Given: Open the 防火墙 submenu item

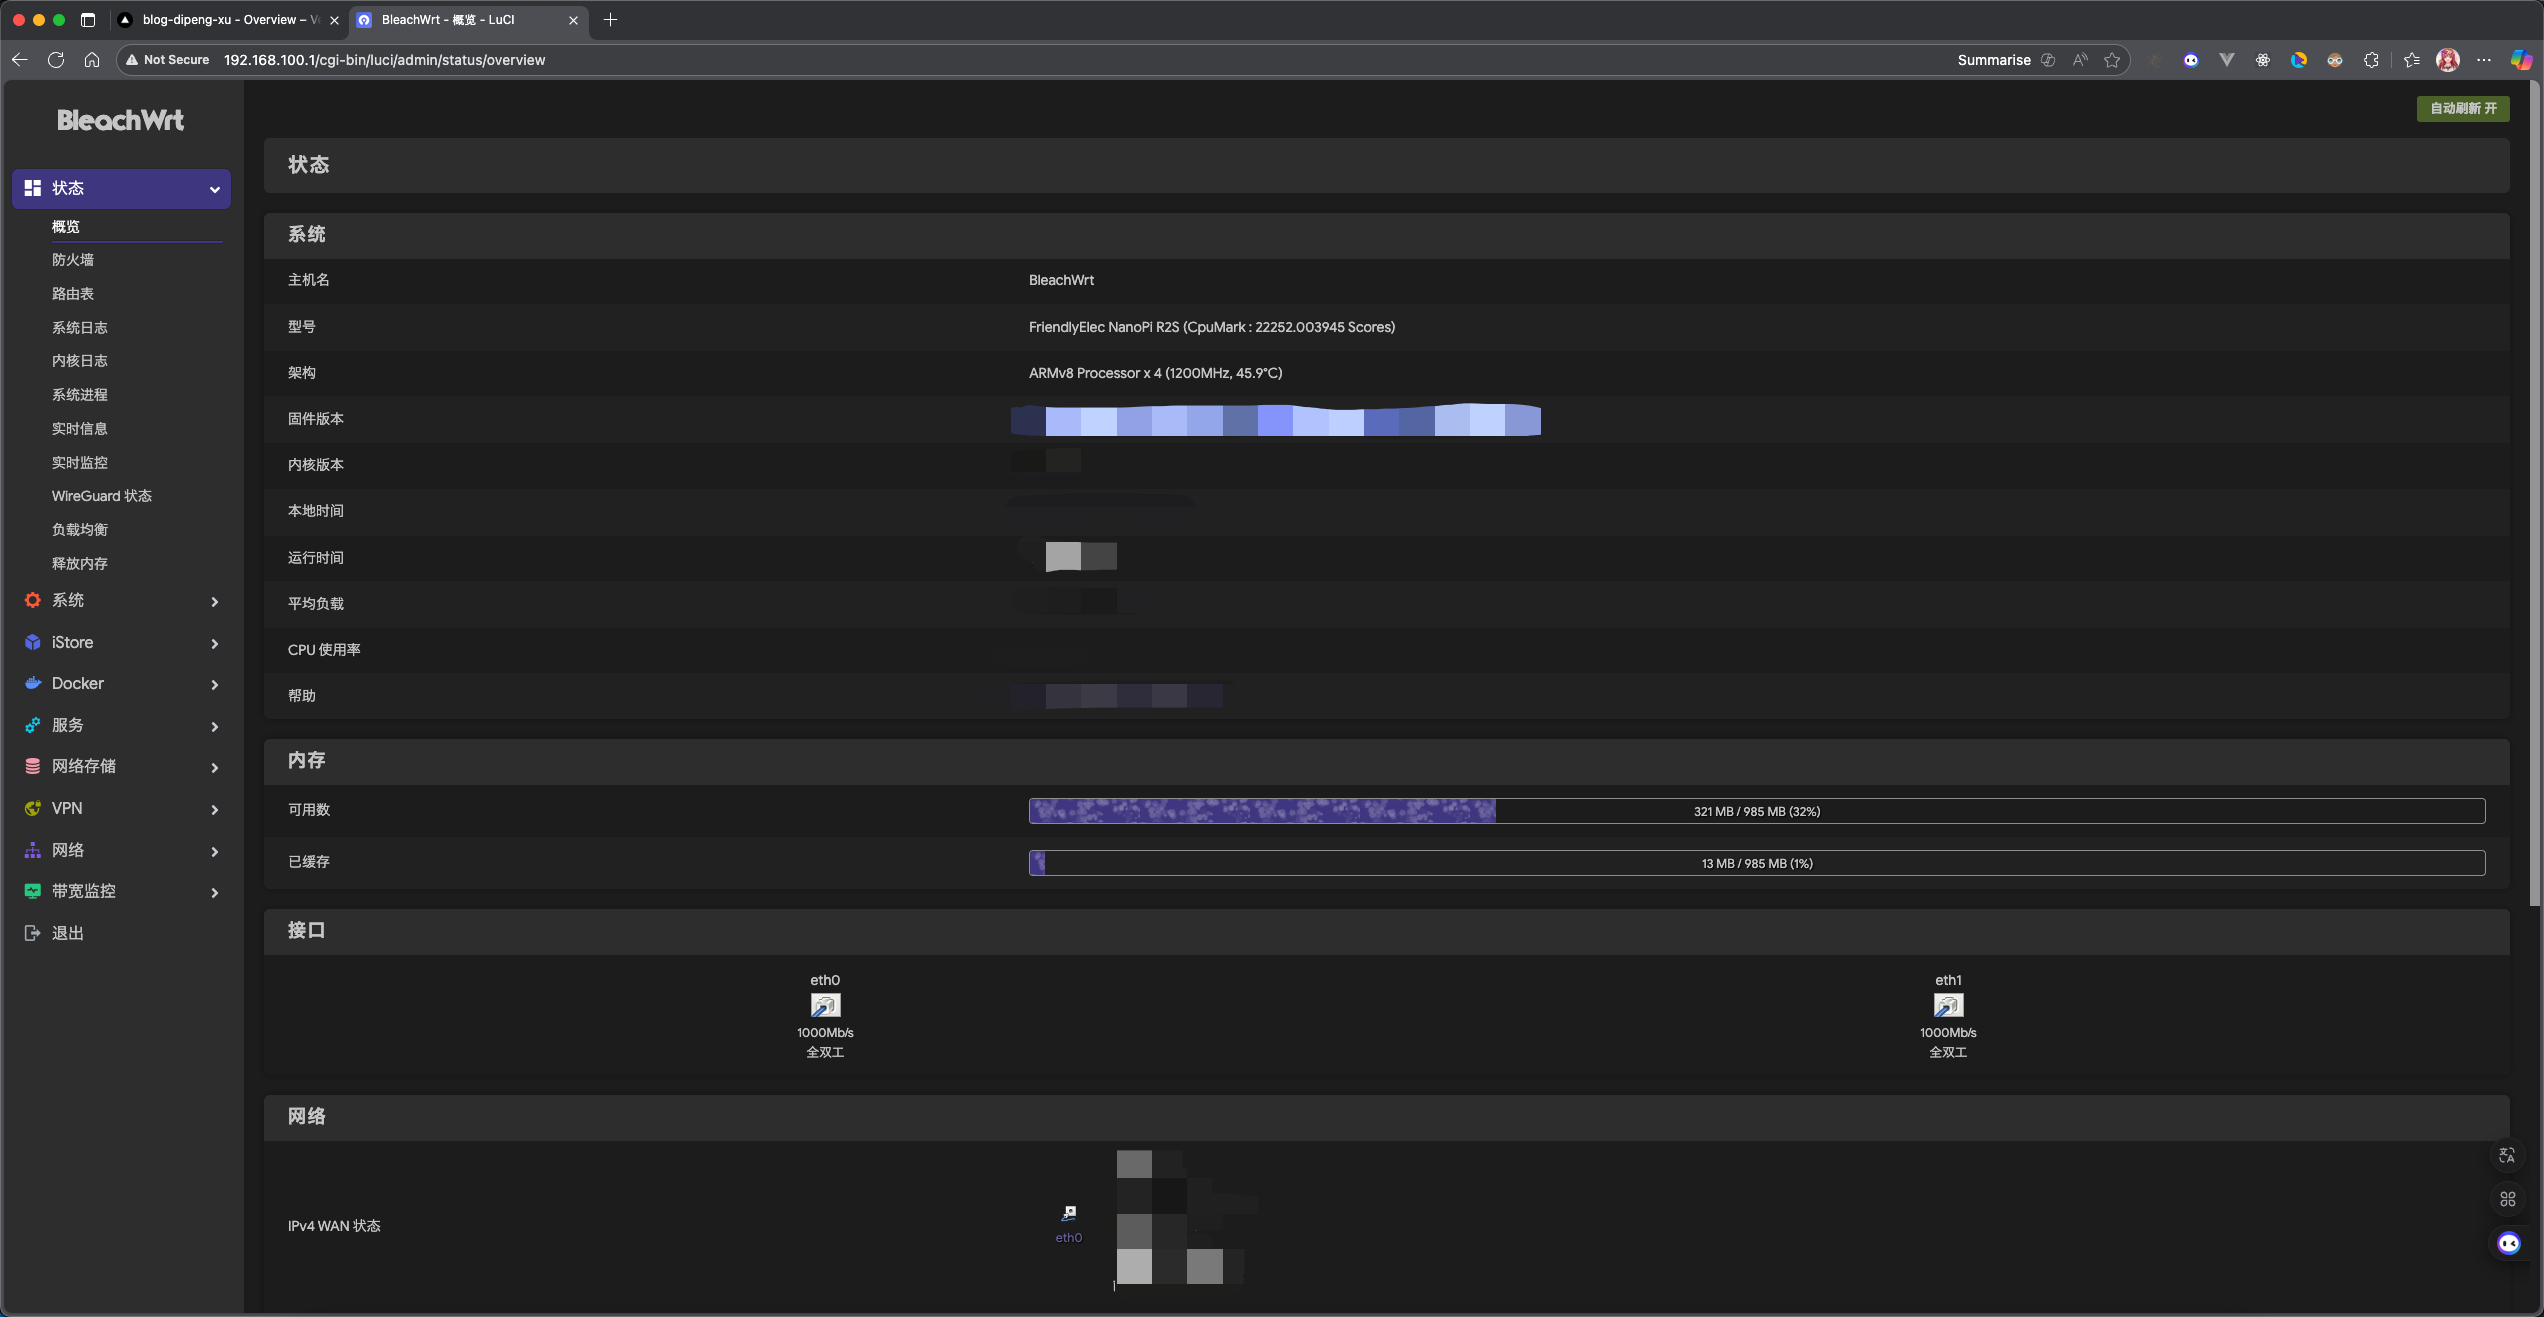Looking at the screenshot, I should tap(73, 260).
